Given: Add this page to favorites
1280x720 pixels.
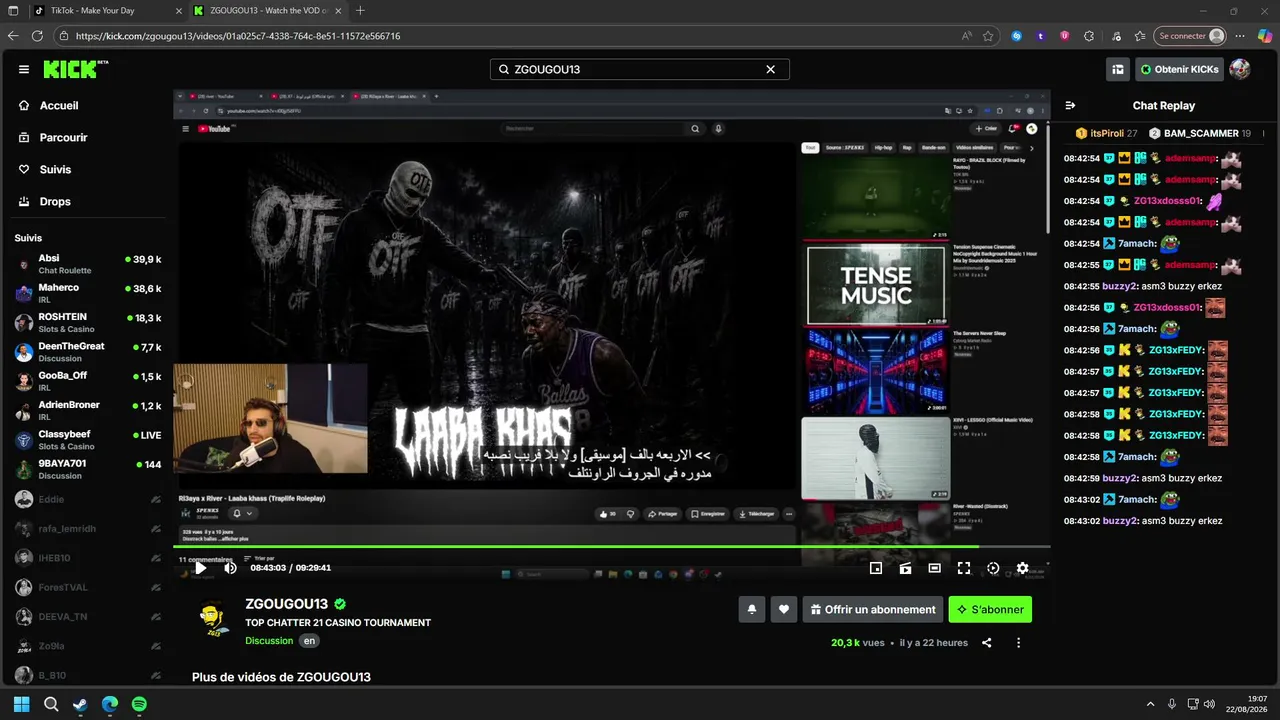Looking at the screenshot, I should (988, 36).
